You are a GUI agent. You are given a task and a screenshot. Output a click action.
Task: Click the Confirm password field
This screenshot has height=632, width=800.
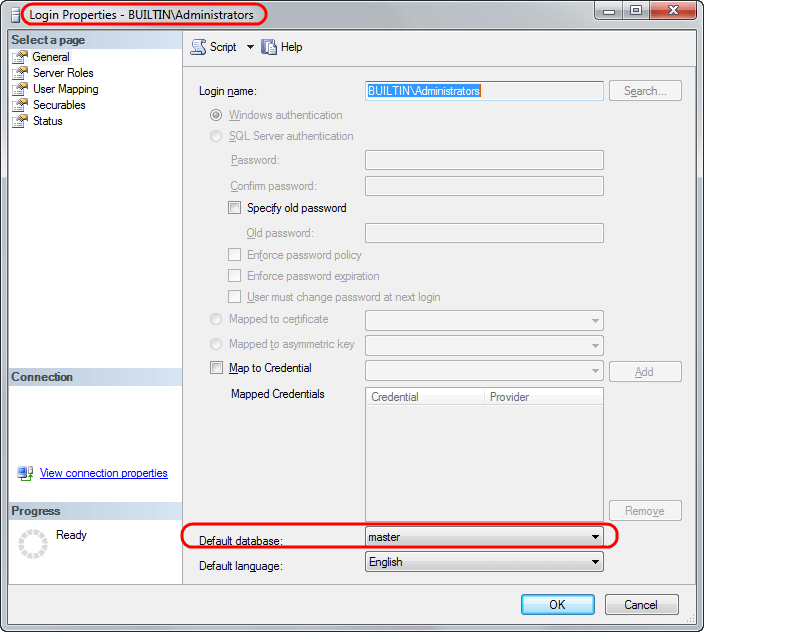(x=484, y=186)
